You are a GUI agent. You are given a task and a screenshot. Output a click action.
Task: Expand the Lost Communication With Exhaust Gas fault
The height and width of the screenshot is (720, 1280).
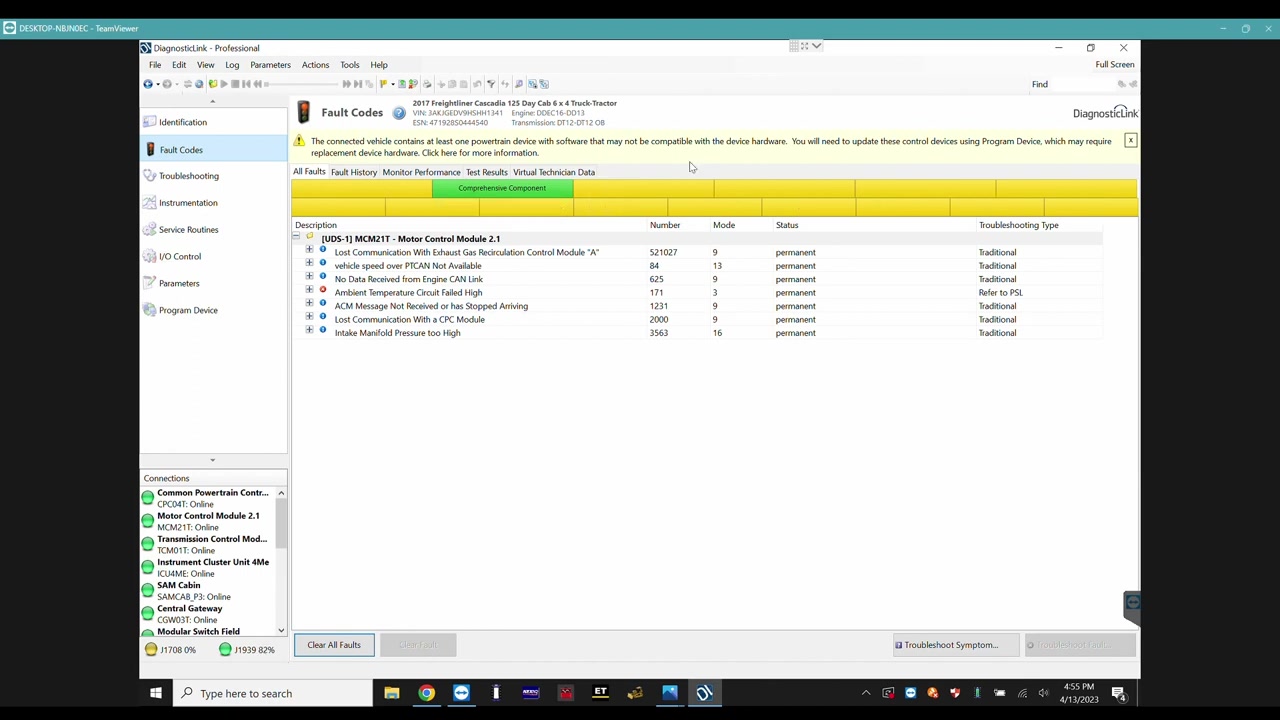[x=309, y=250]
